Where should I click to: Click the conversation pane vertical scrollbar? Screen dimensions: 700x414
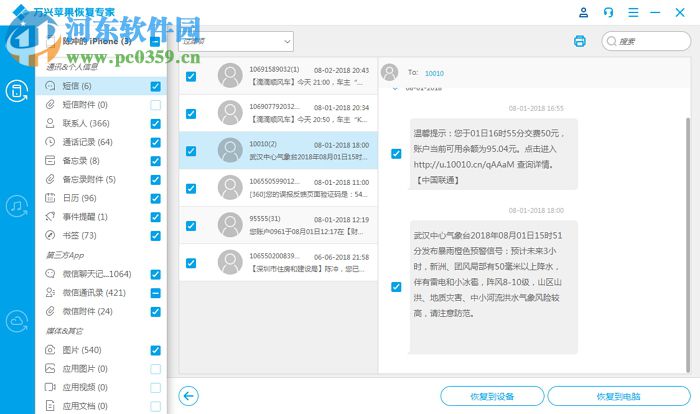[688, 245]
